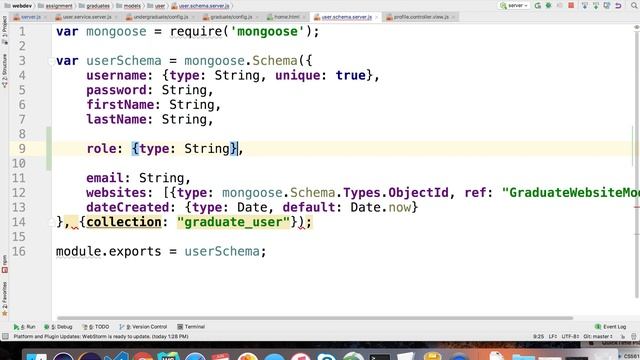Click the horizontal editor scrollbar

point(315,318)
